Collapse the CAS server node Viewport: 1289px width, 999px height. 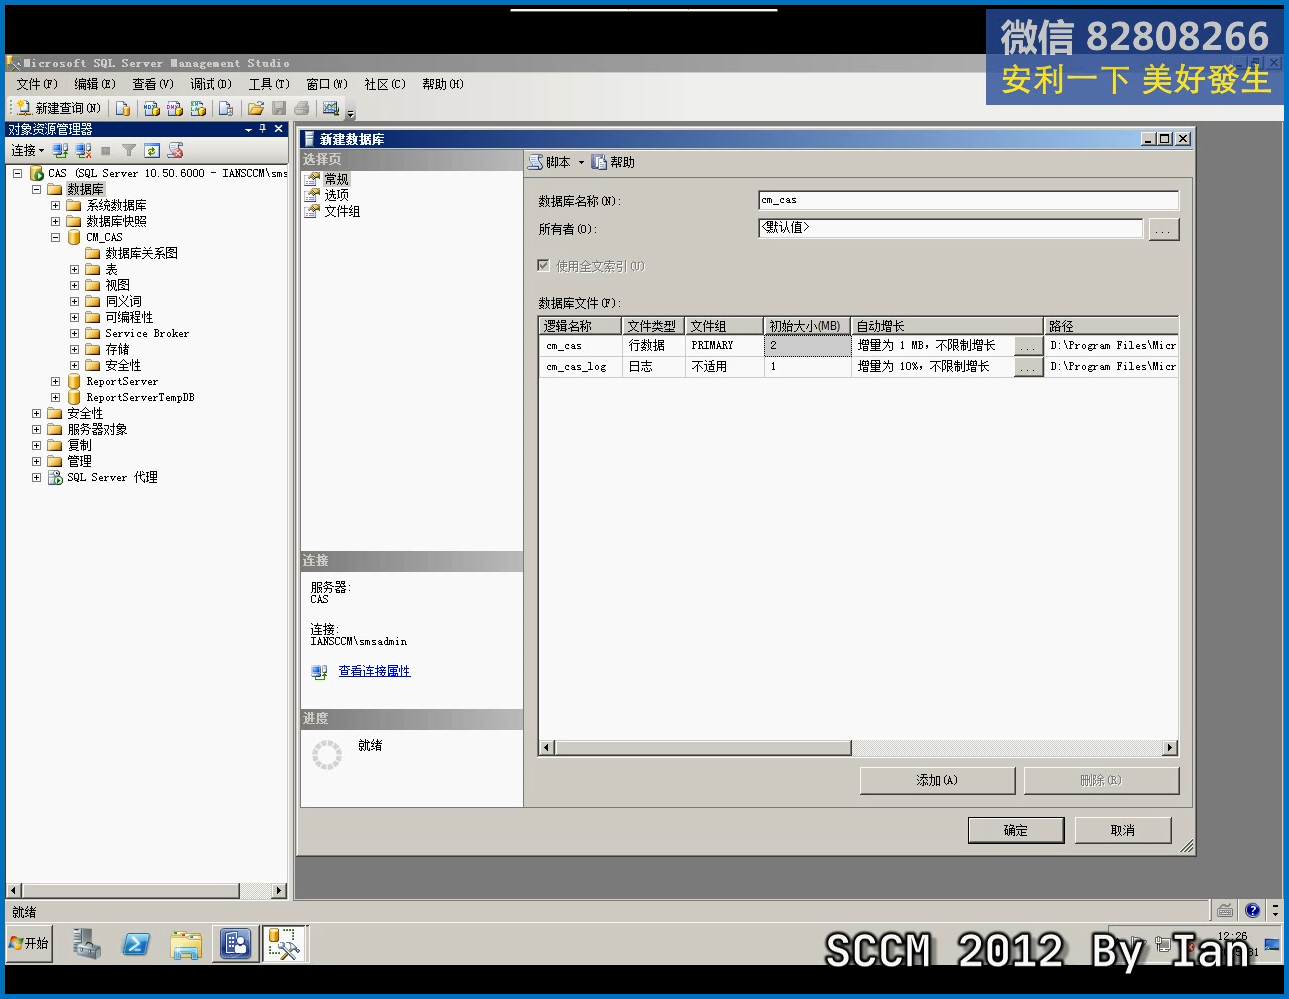click(17, 173)
